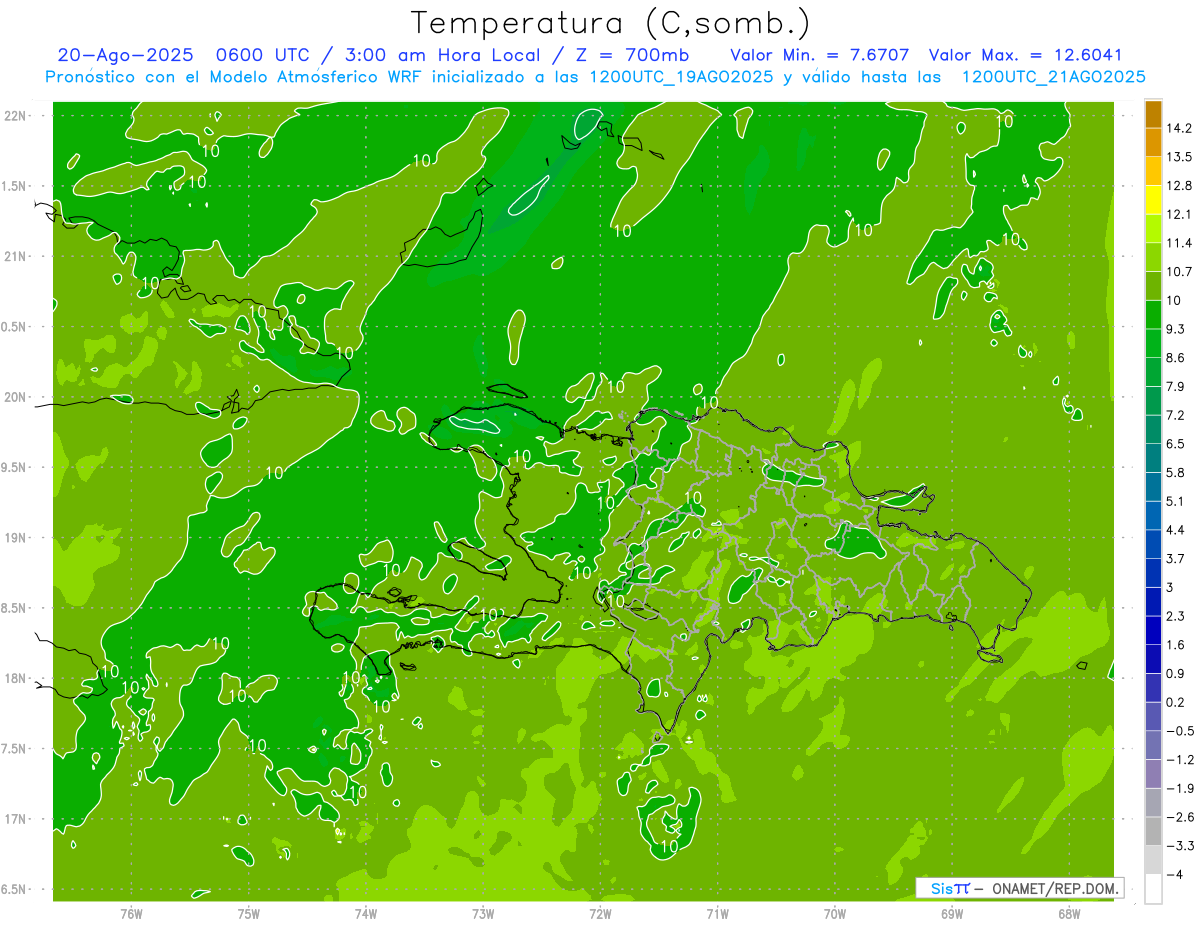Click the "18N" latitude axis label
The image size is (1200, 927).
point(15,678)
